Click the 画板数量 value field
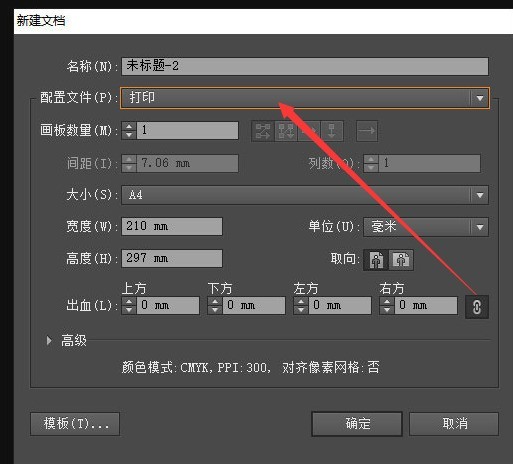Image resolution: width=513 pixels, height=464 pixels. tap(187, 130)
